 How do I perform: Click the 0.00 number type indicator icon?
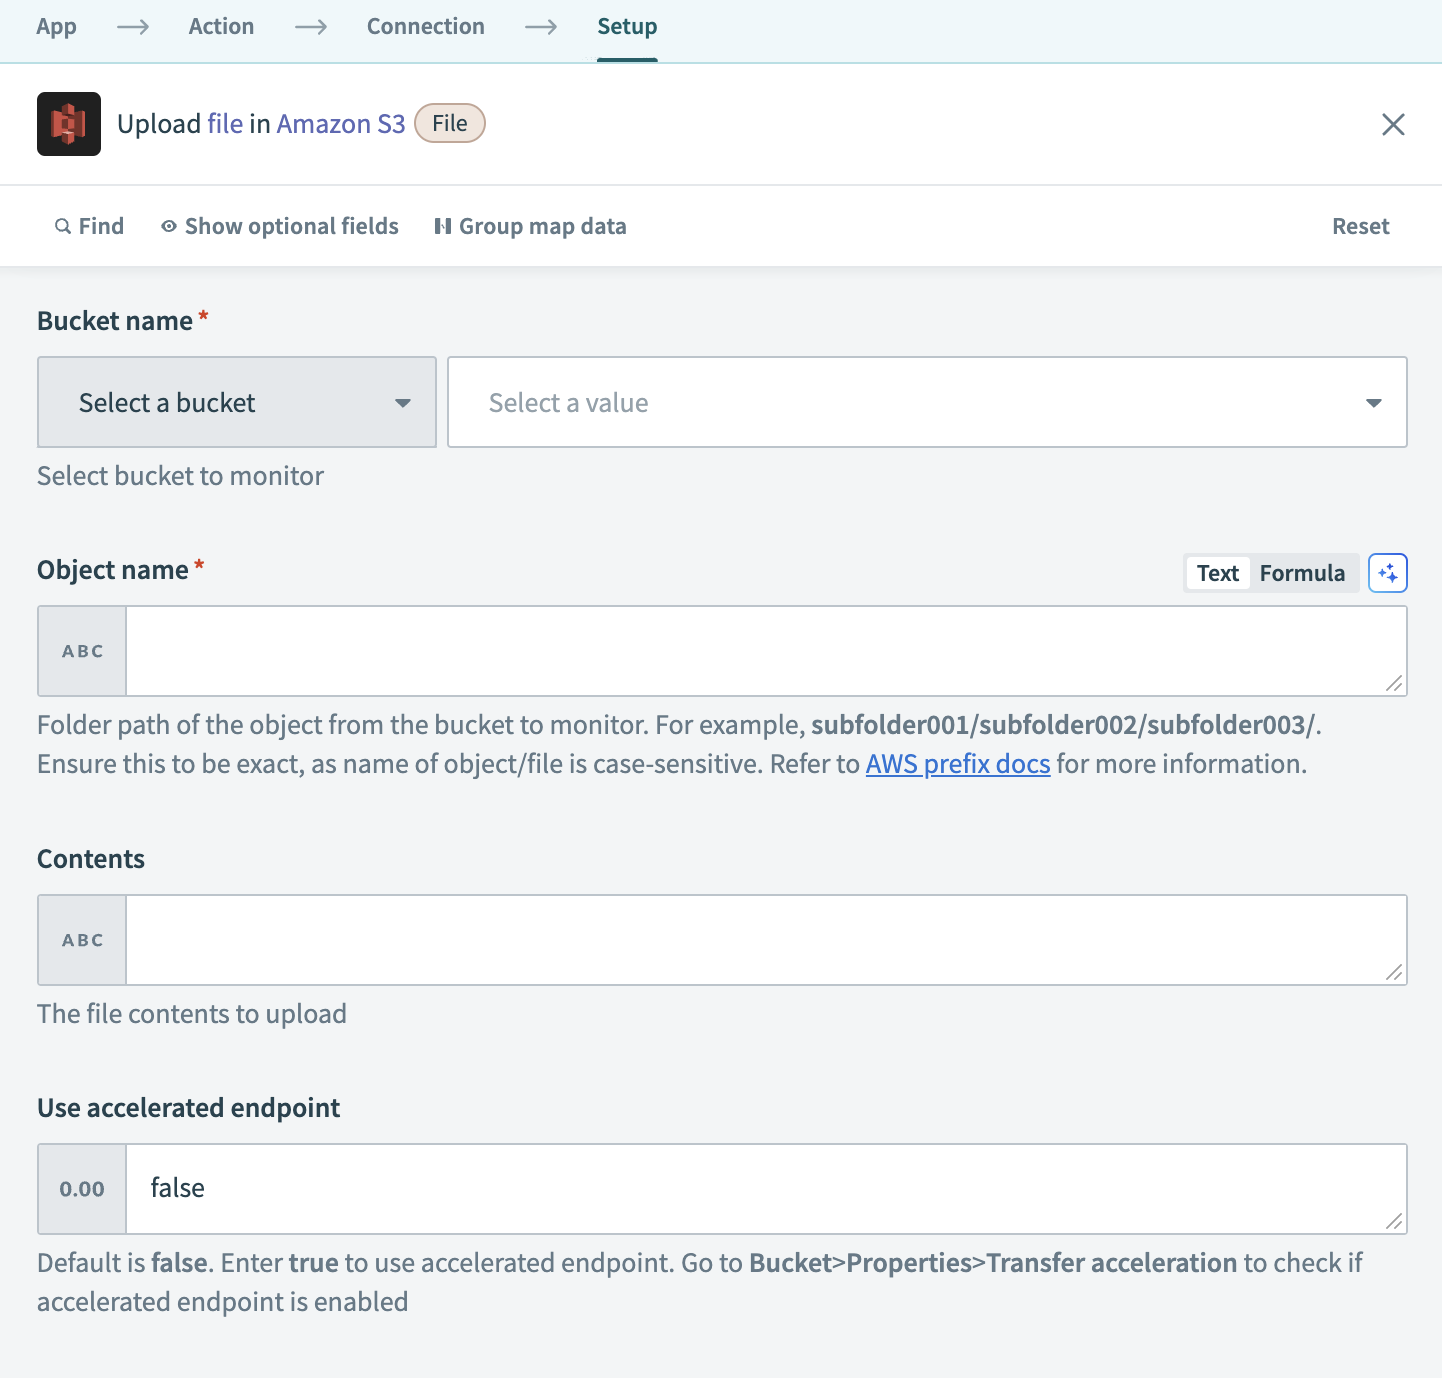pos(81,1188)
